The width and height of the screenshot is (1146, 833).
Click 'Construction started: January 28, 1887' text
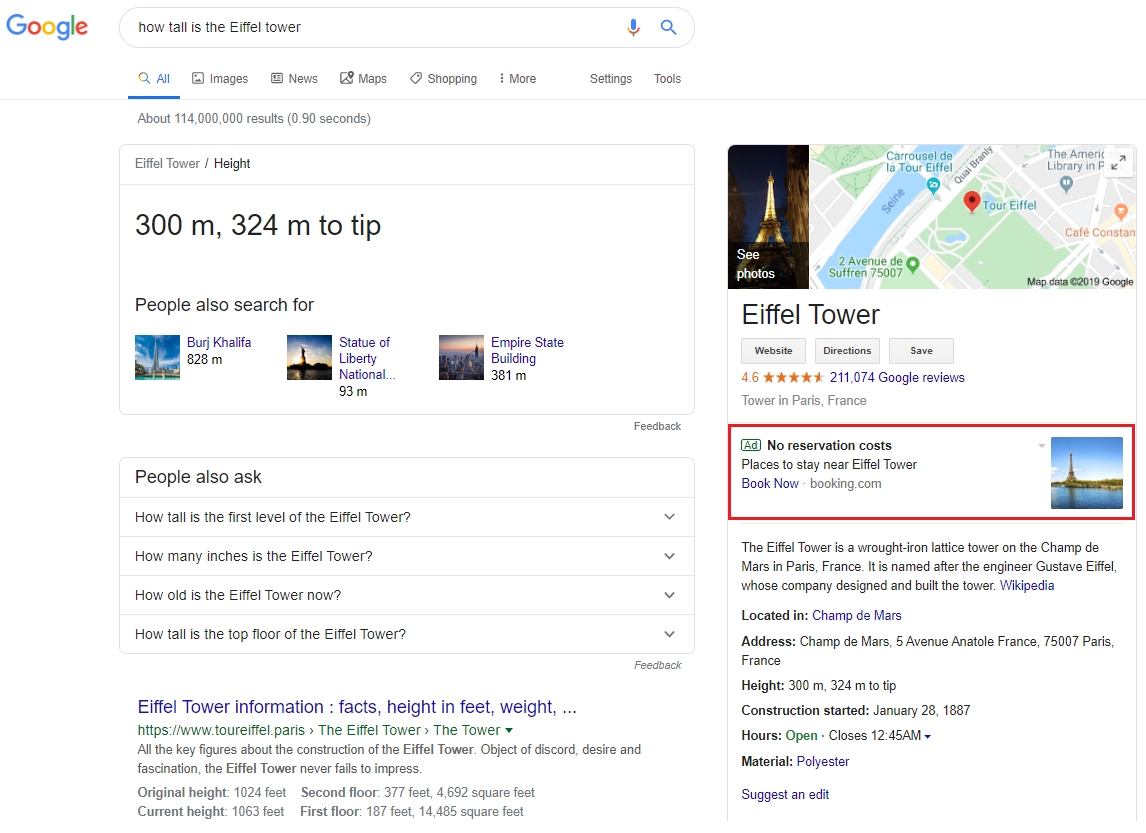point(855,710)
